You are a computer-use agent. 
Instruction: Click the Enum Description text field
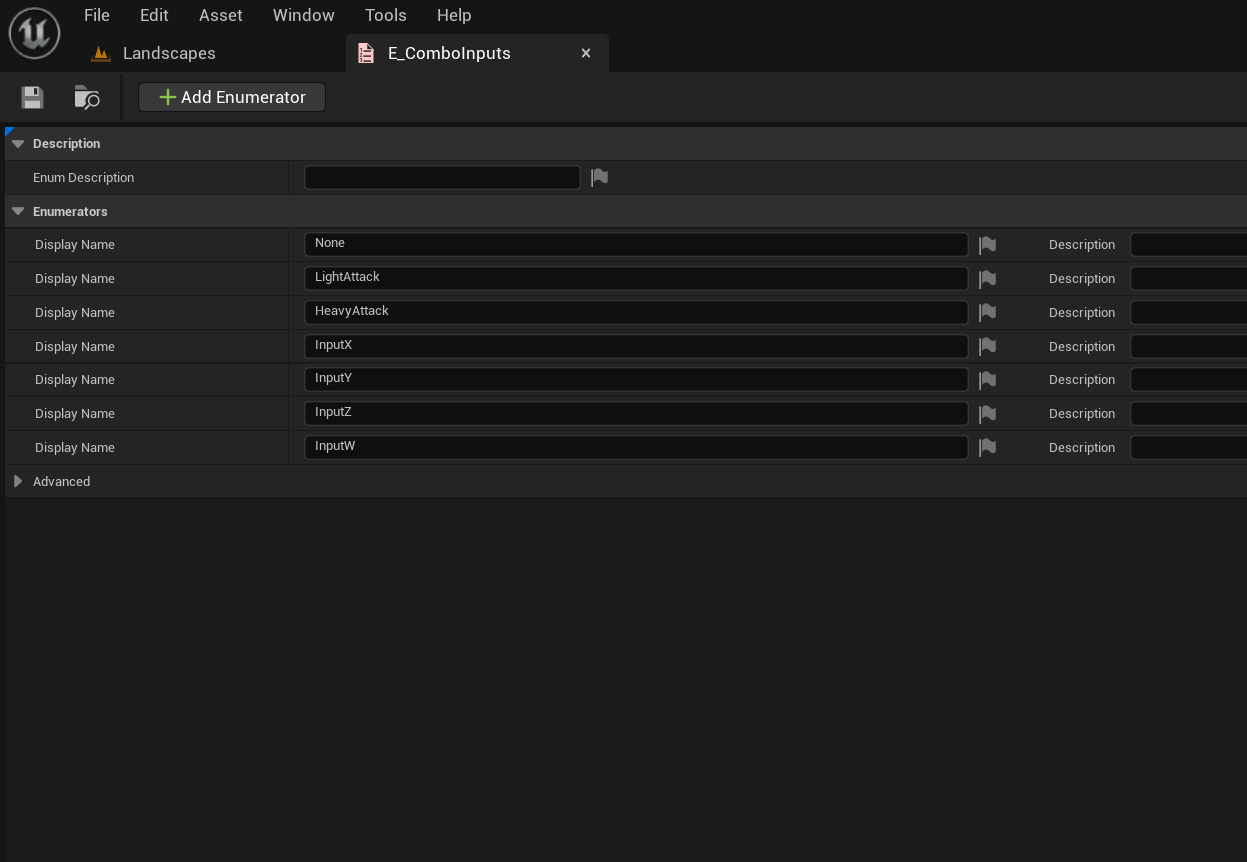pyautogui.click(x=441, y=177)
